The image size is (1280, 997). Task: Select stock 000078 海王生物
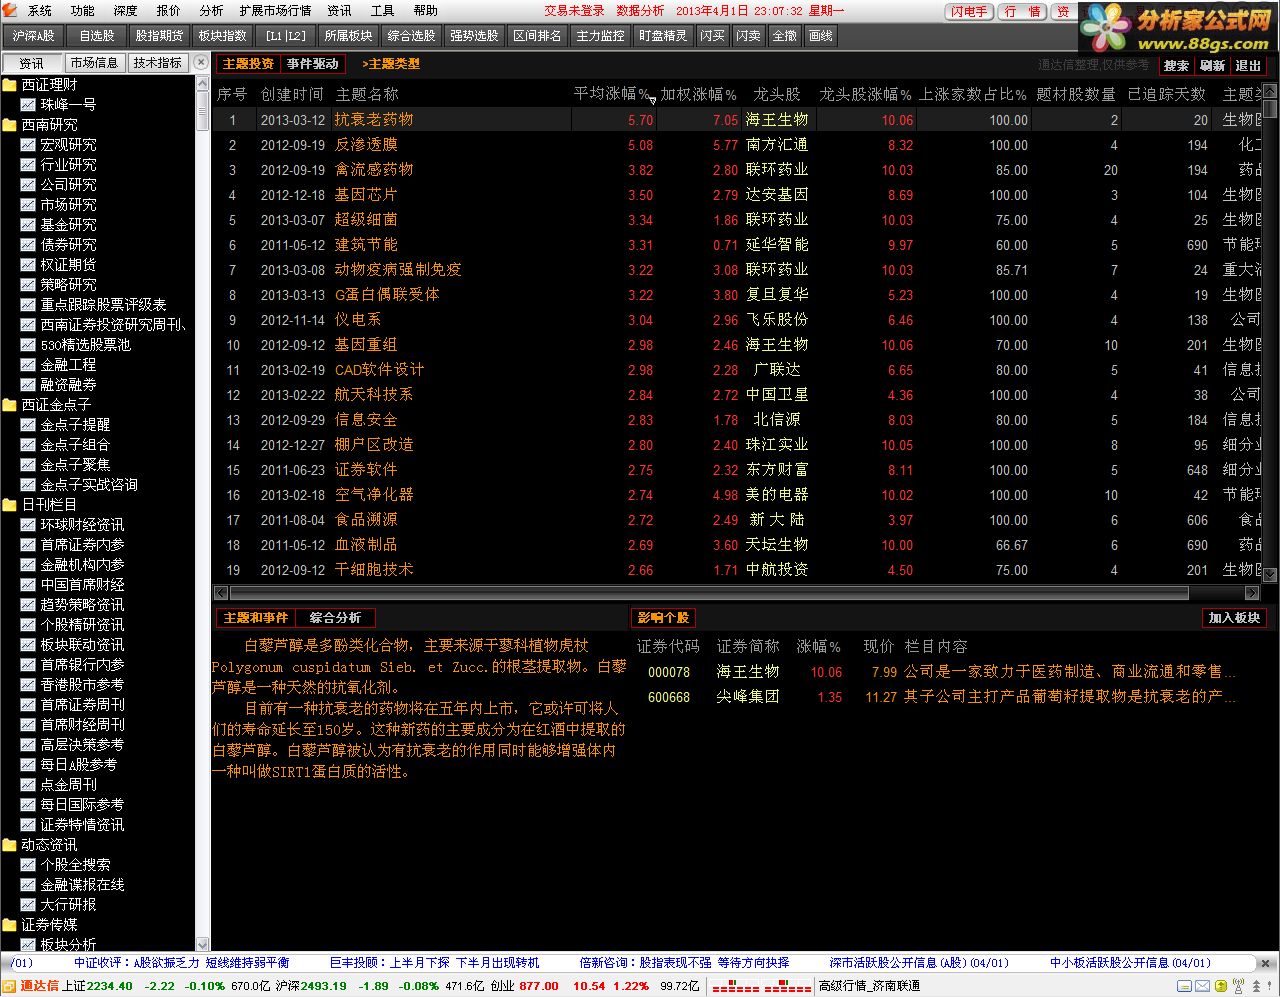(x=940, y=672)
